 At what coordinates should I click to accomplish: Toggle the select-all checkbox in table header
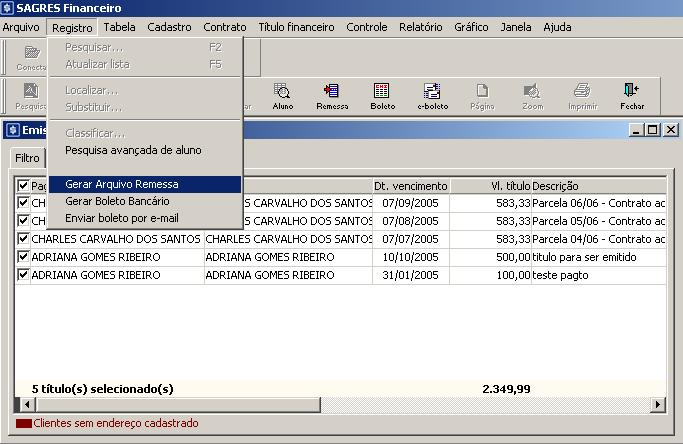(24, 186)
